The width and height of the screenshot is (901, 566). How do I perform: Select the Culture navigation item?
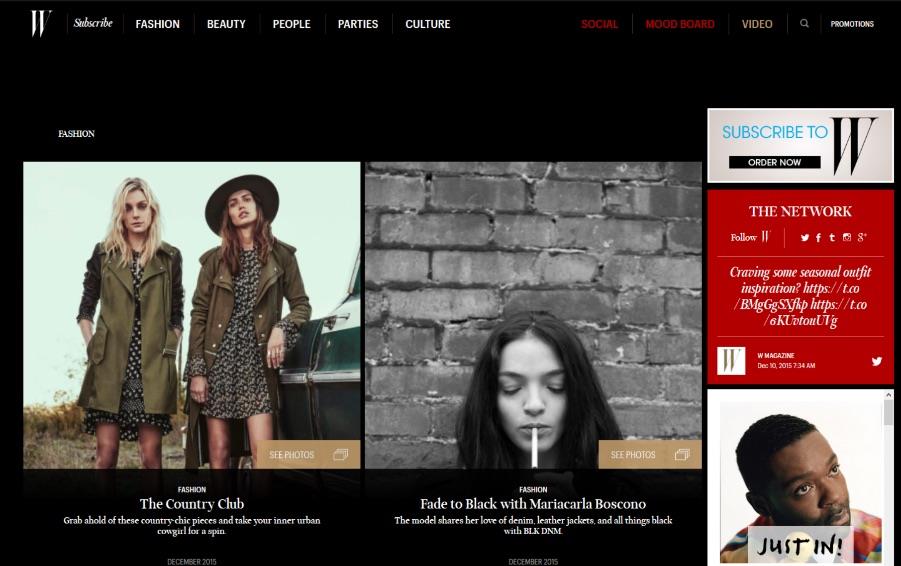point(427,24)
